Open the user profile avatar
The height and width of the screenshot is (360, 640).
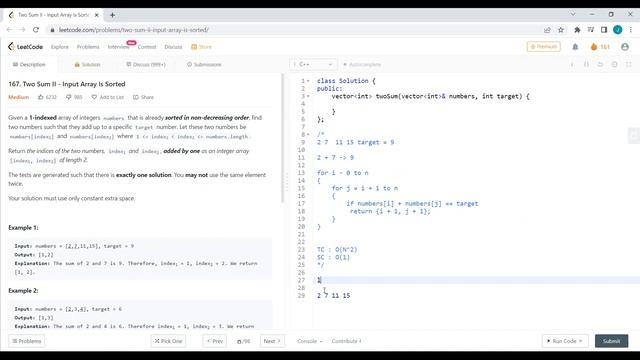pyautogui.click(x=624, y=47)
